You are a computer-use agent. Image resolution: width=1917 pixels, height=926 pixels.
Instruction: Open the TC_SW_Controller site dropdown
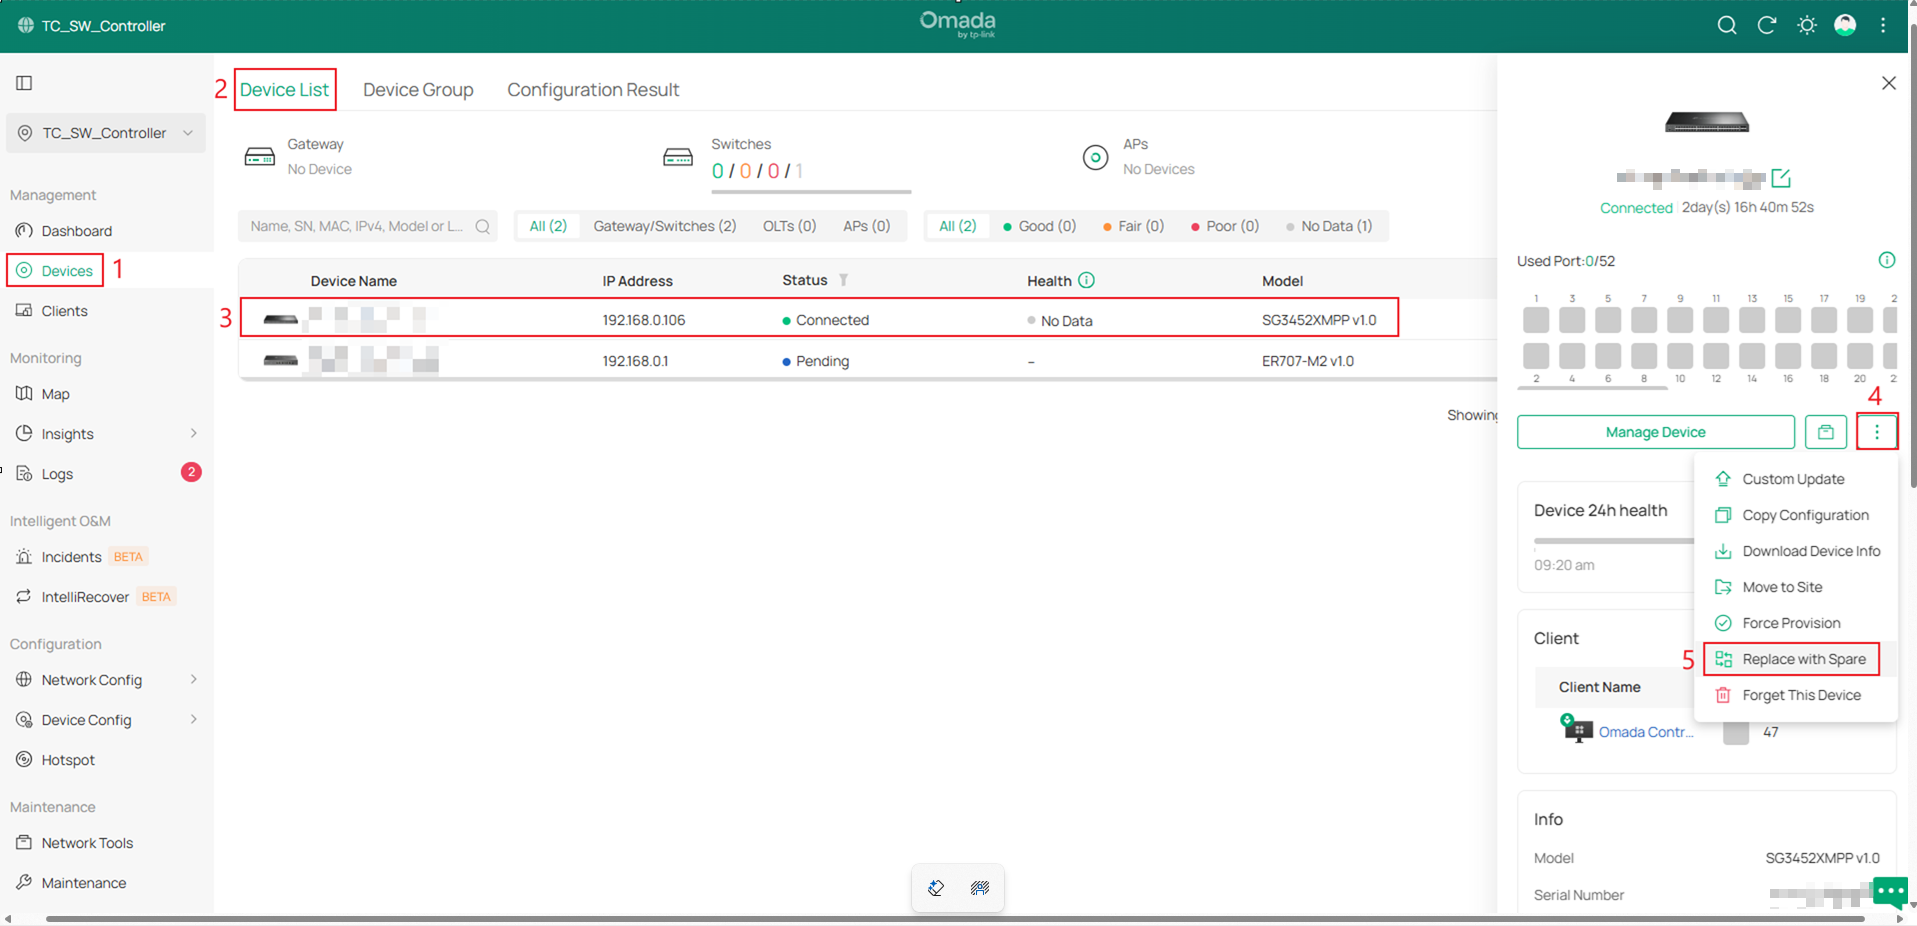pyautogui.click(x=106, y=133)
